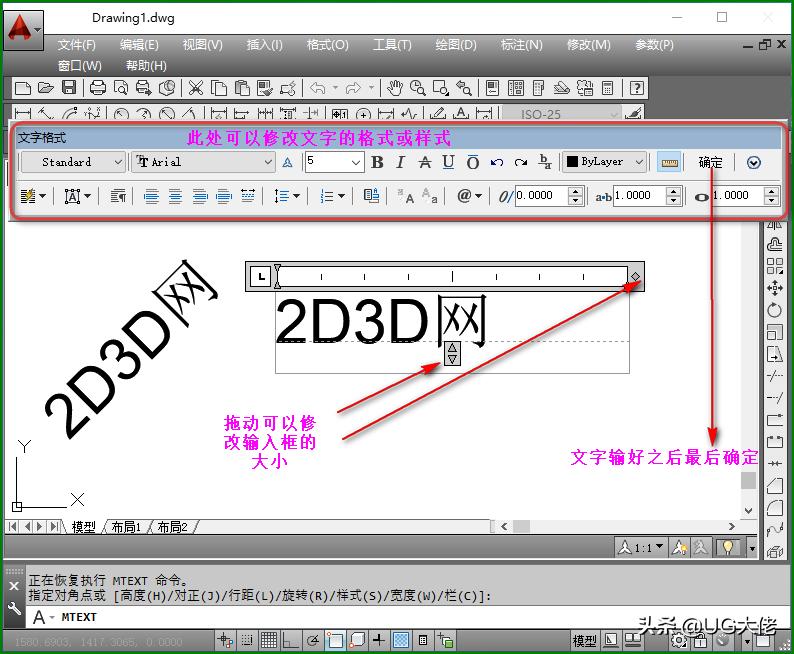Click the tab-type L button on the ruler
The image size is (794, 654).
pos(261,277)
